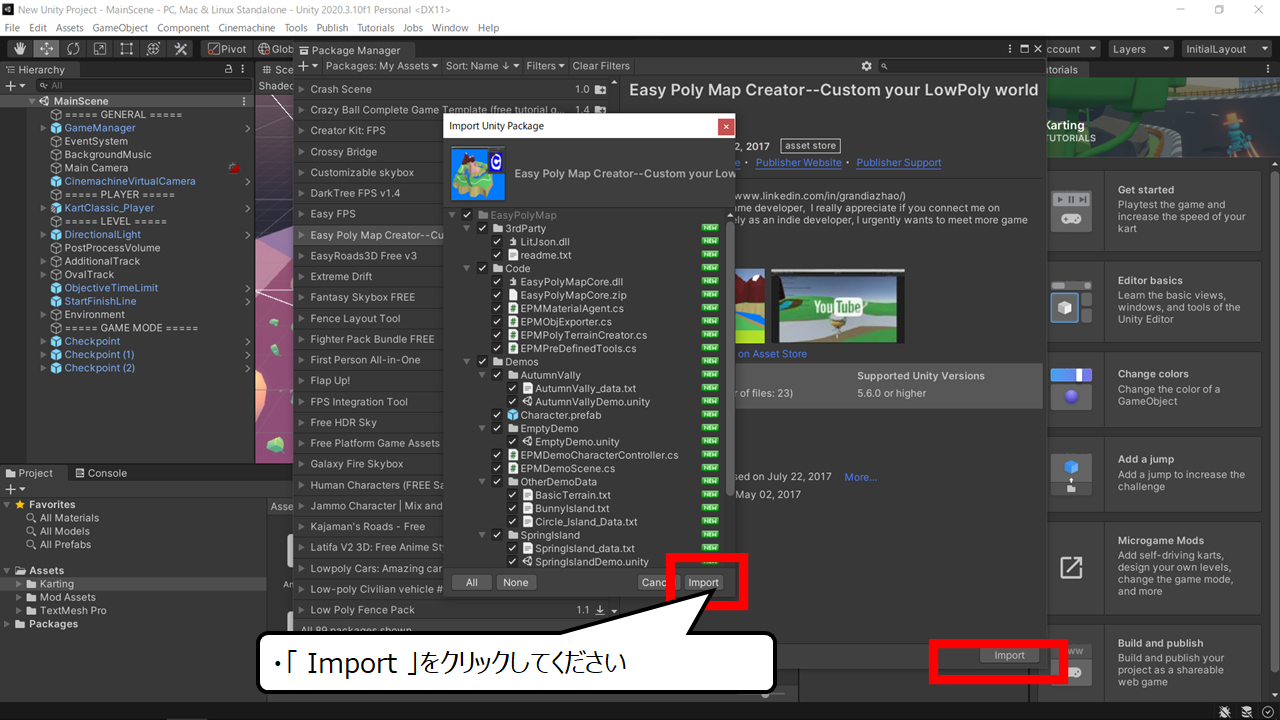Open the GameObject menu
The width and height of the screenshot is (1280, 720).
click(120, 28)
